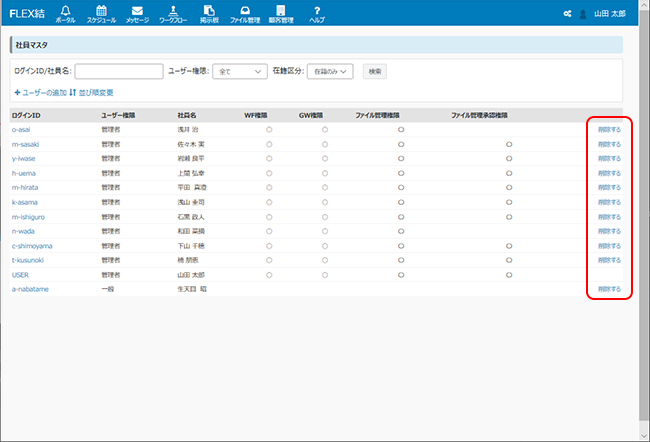
Task: Click 削除する in the h-uema row
Action: point(609,173)
